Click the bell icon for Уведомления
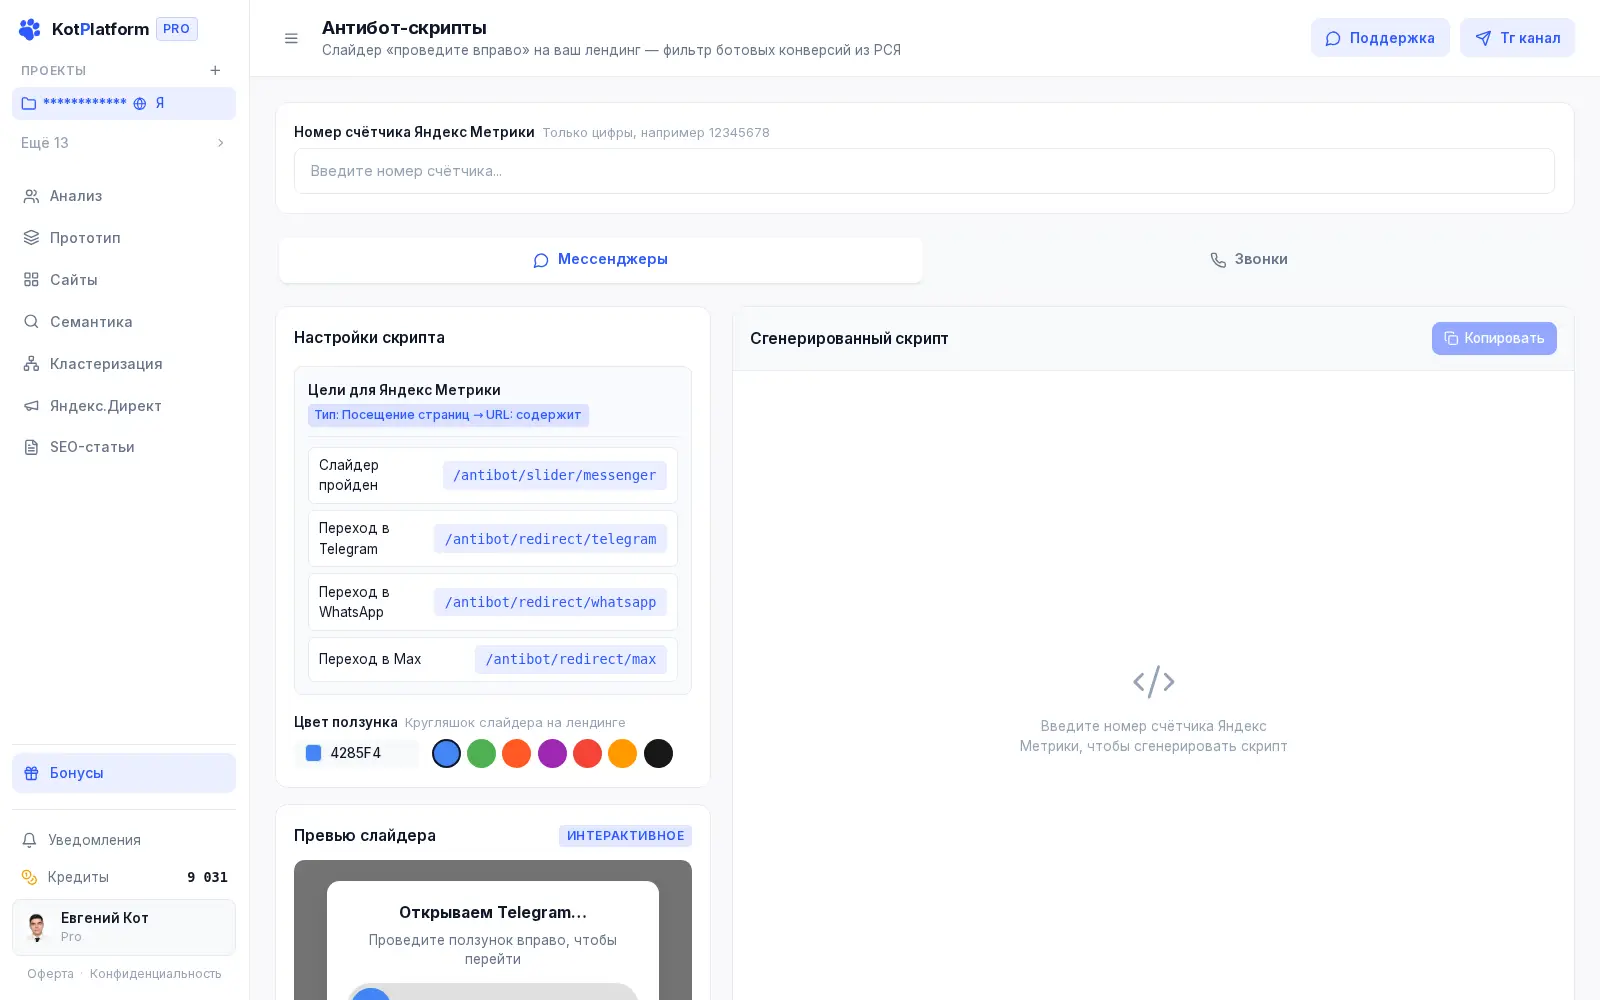The height and width of the screenshot is (1000, 1600). coord(30,840)
